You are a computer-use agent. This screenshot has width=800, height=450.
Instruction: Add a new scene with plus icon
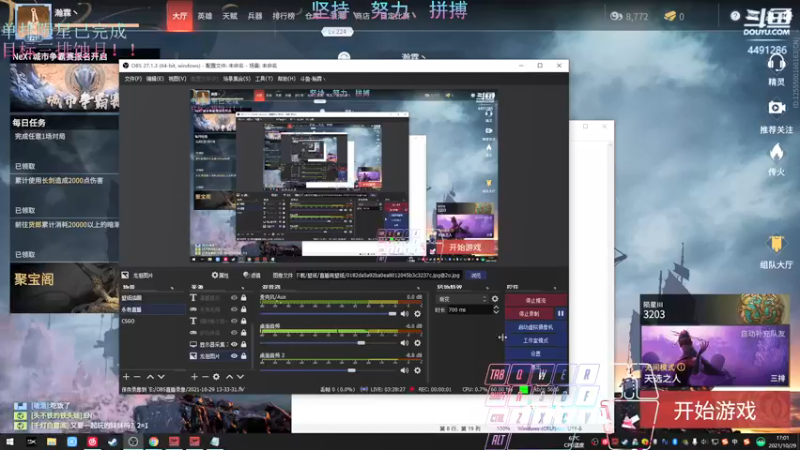click(x=126, y=377)
